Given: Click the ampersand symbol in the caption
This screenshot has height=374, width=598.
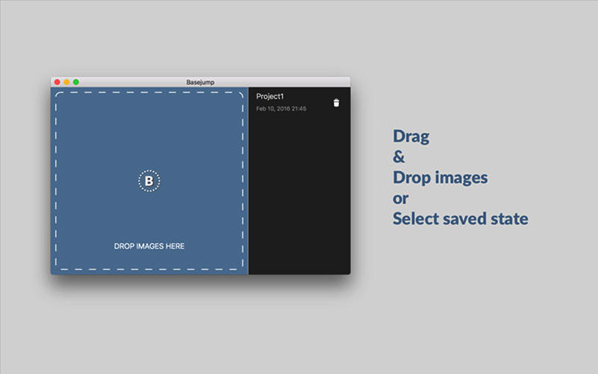Looking at the screenshot, I should point(399,157).
